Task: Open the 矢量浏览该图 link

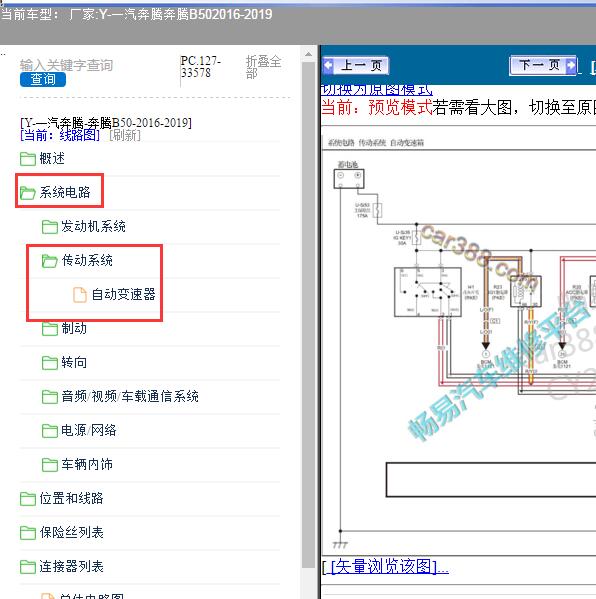Action: tap(386, 567)
